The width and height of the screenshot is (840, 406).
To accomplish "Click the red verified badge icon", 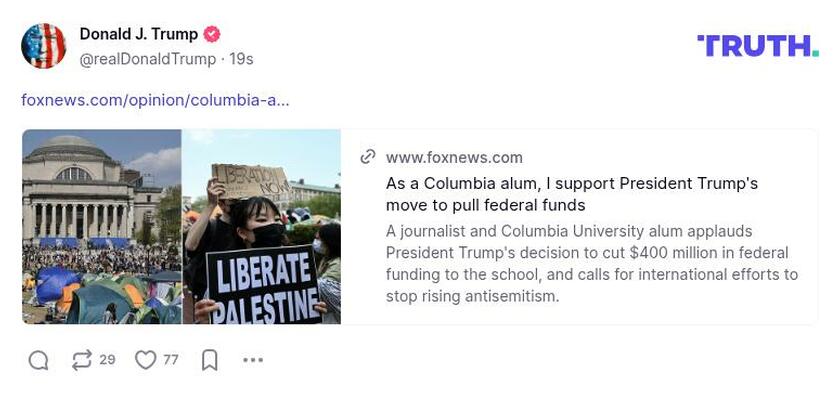I will tap(212, 34).
